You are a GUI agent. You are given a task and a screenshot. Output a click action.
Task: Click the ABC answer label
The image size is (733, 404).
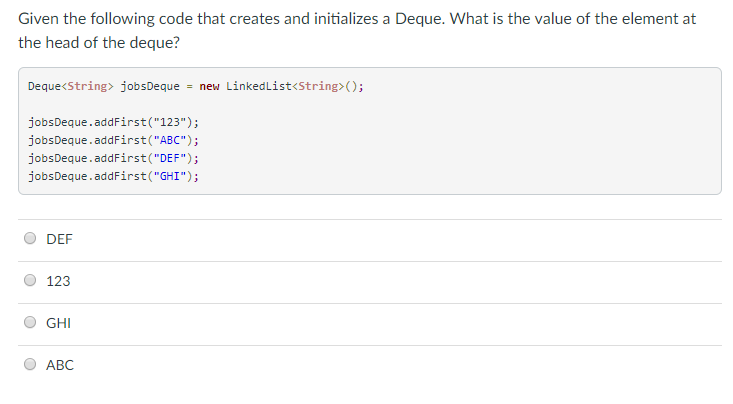click(60, 365)
